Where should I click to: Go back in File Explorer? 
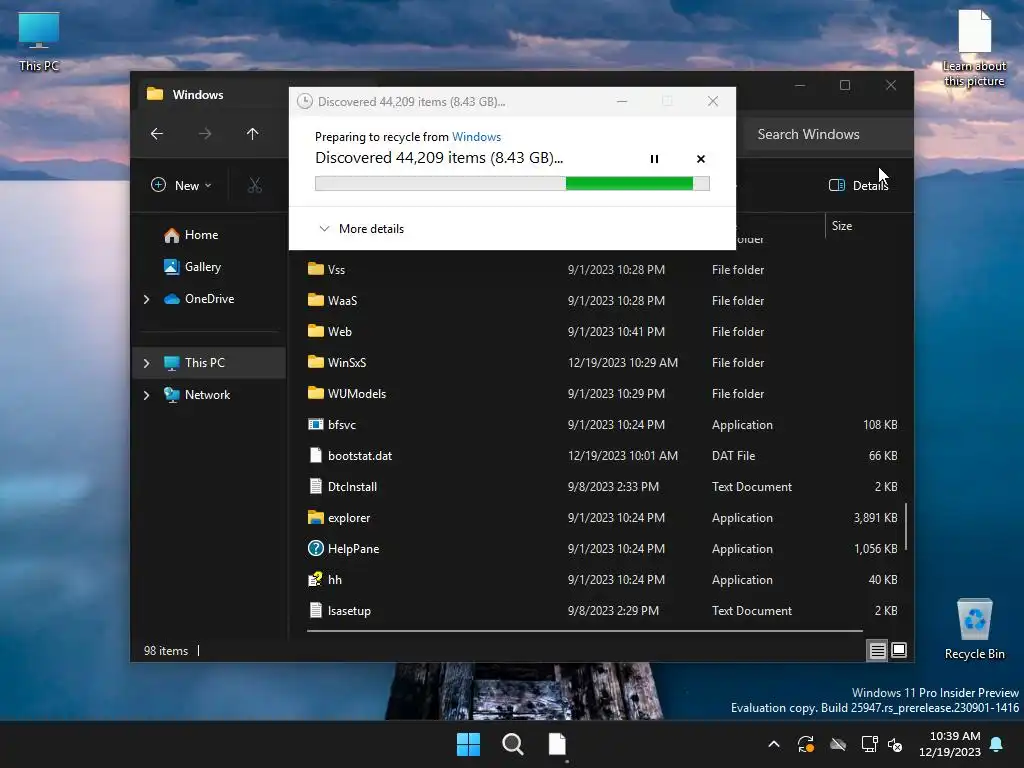pyautogui.click(x=157, y=134)
